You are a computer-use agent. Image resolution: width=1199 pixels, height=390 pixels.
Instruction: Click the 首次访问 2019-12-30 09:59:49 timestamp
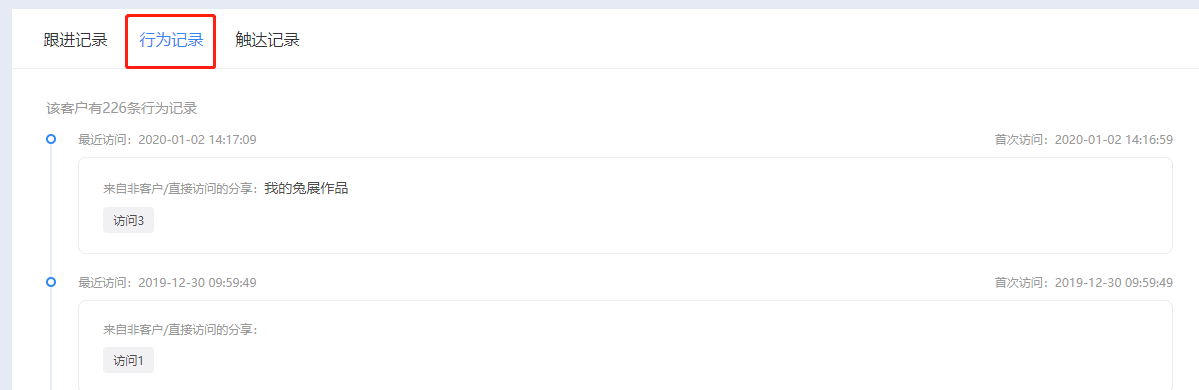[x=1084, y=282]
